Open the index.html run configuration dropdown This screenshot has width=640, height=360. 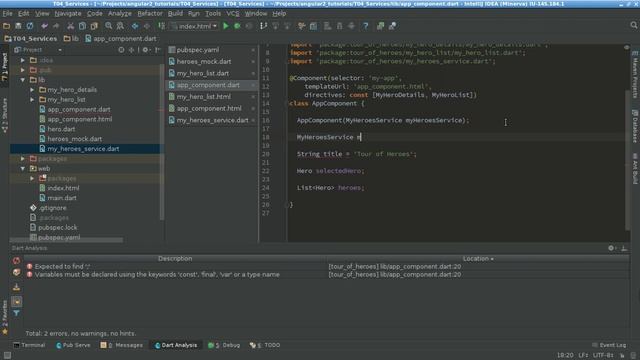[194, 26]
